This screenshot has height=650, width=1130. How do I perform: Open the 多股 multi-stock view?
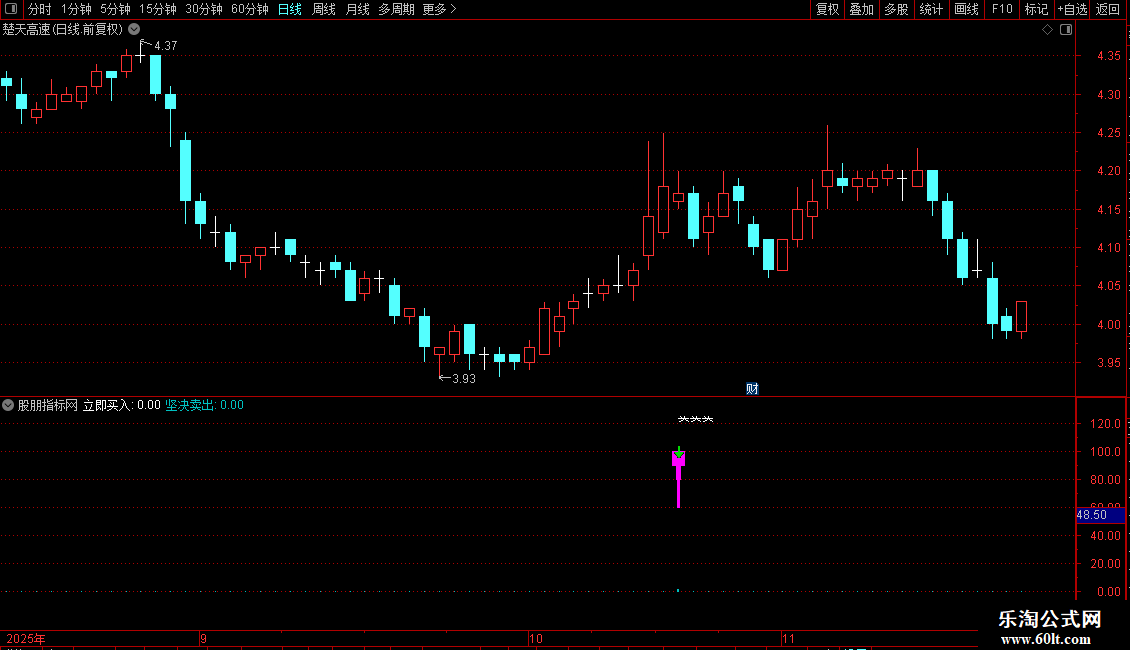pos(896,9)
